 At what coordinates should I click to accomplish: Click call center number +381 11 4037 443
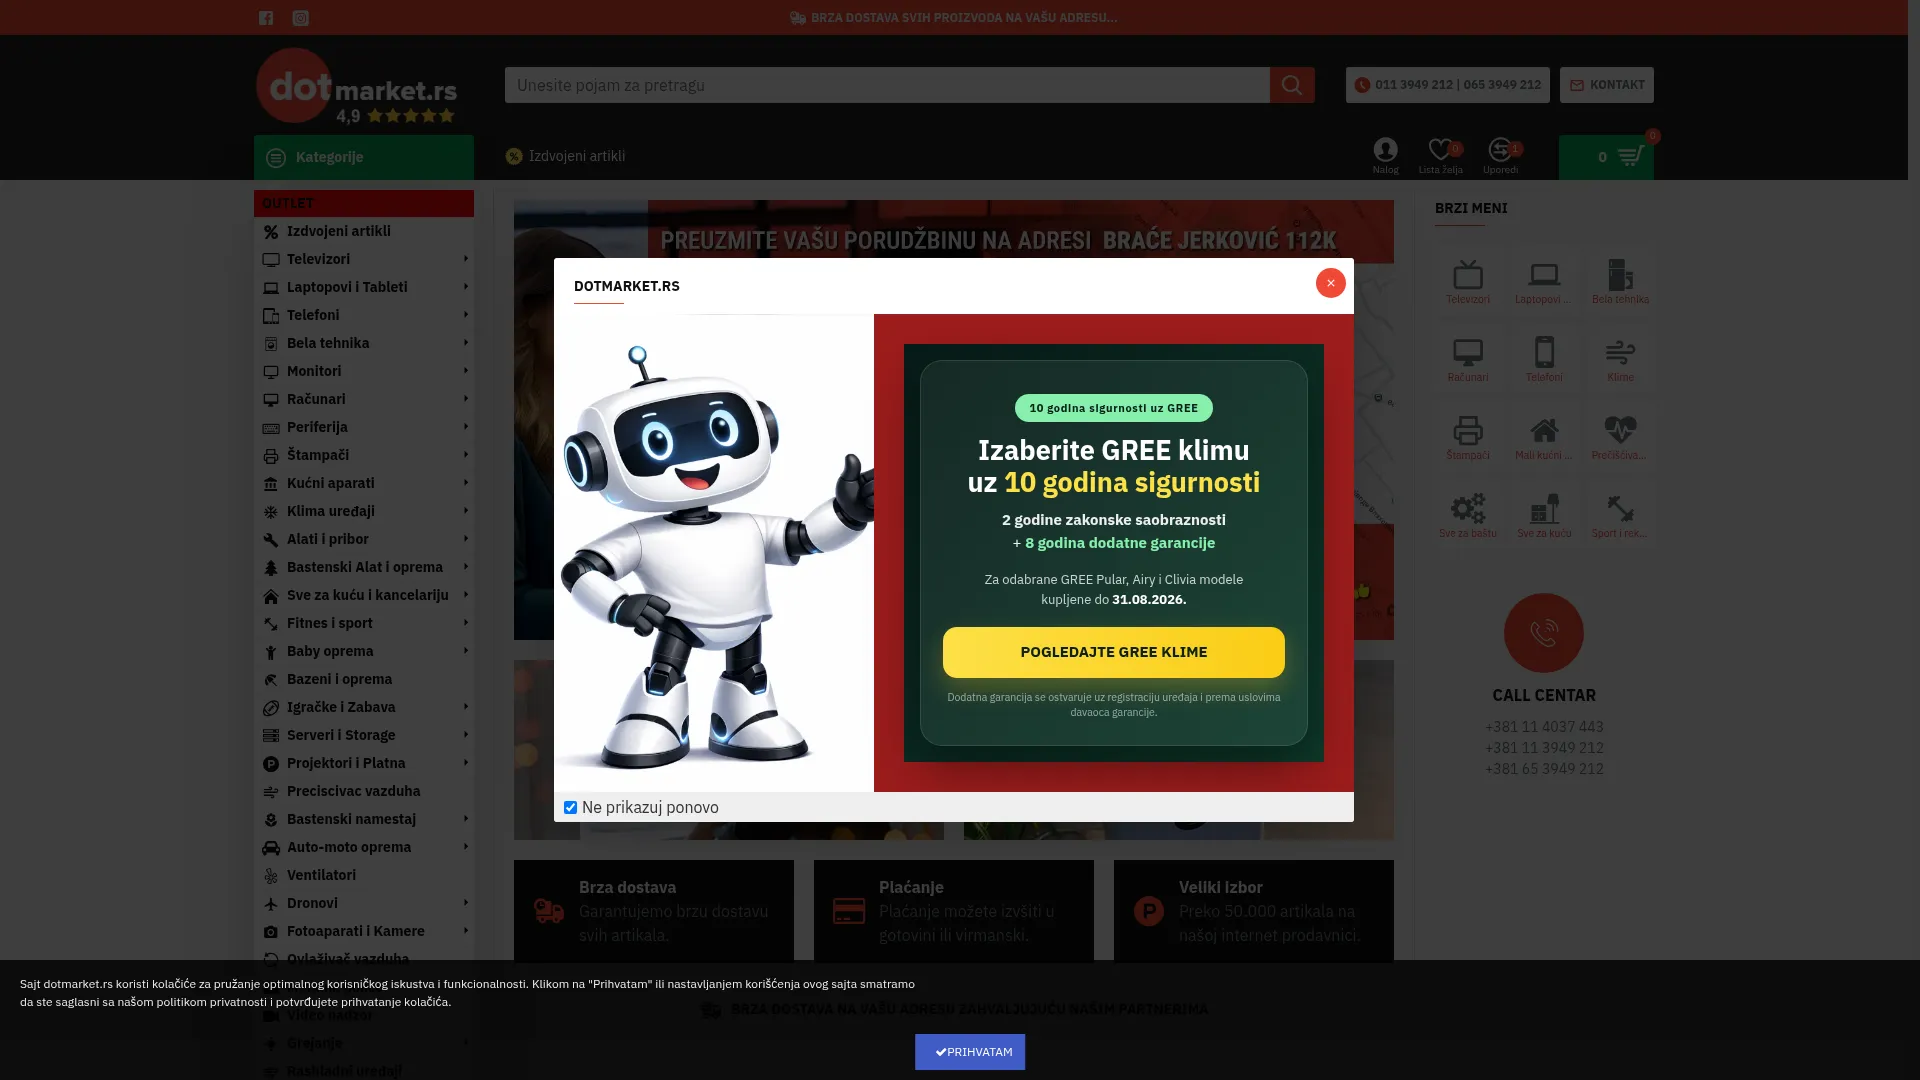pos(1544,727)
